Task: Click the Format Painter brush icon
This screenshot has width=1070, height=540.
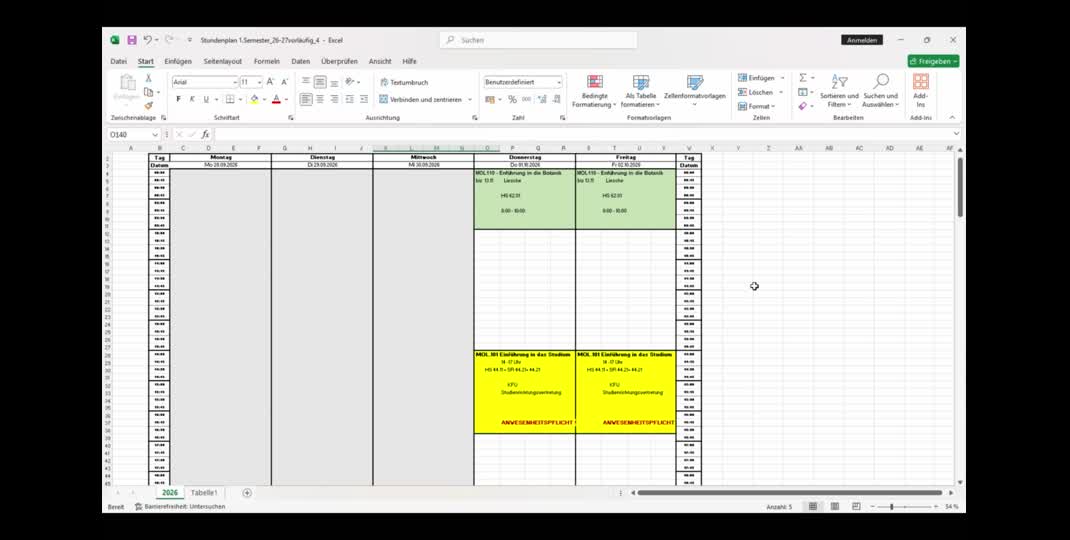Action: pyautogui.click(x=148, y=106)
